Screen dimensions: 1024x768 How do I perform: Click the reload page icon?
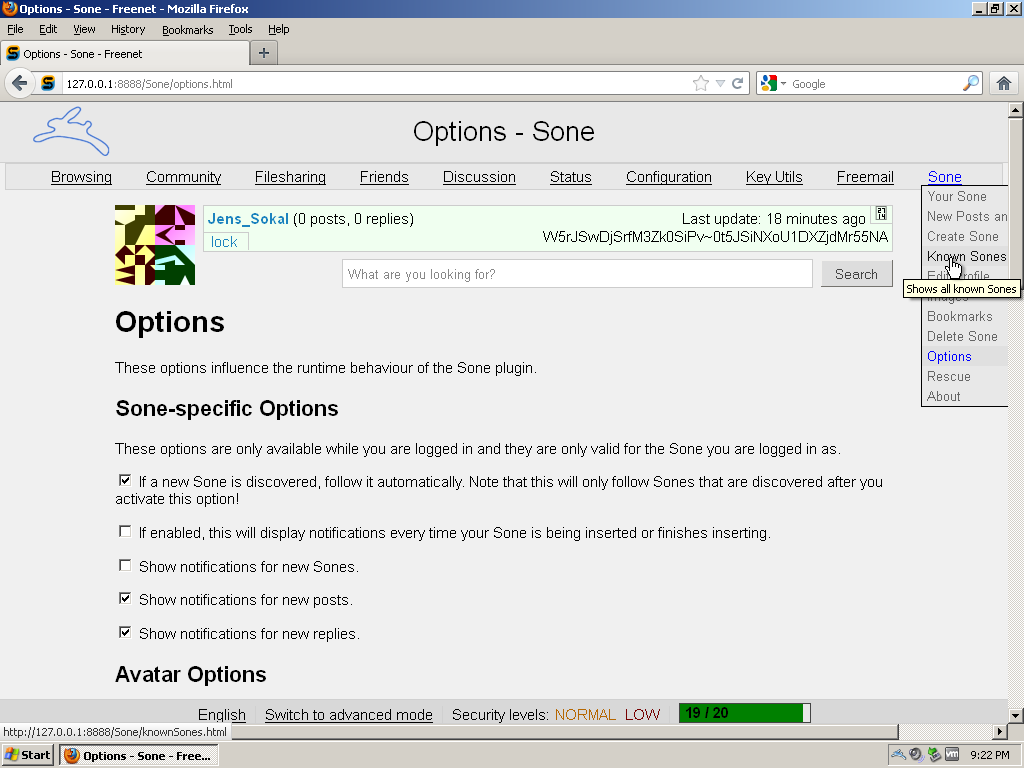[737, 84]
